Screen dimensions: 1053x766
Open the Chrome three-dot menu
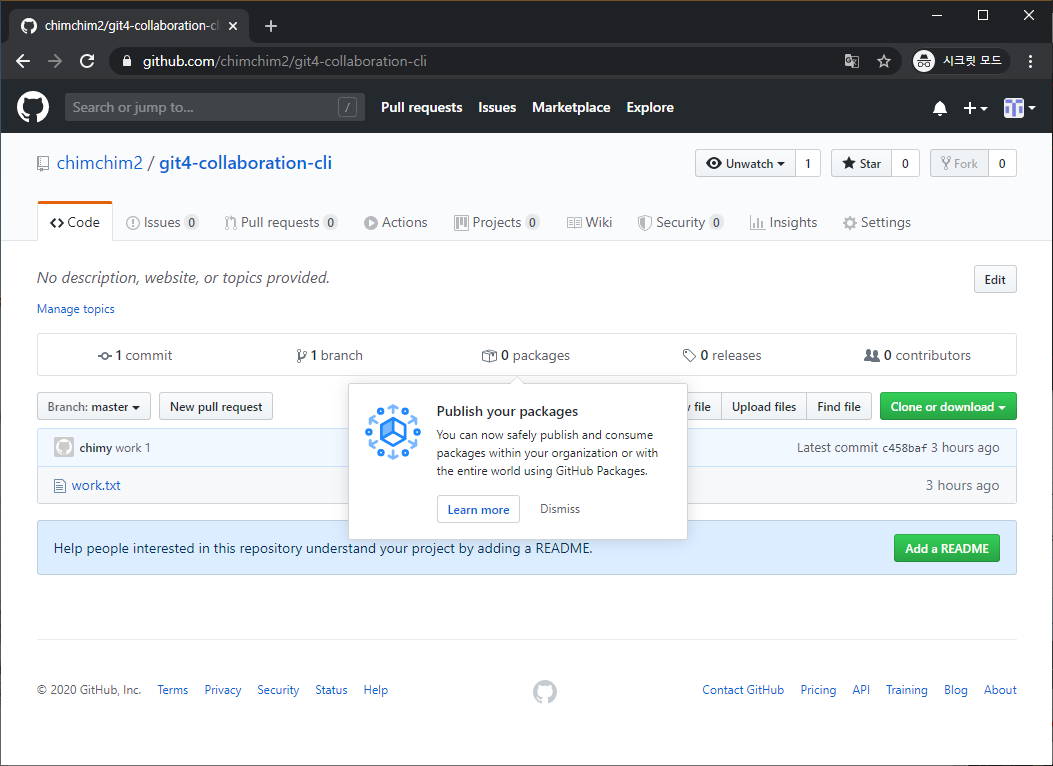[x=1030, y=61]
